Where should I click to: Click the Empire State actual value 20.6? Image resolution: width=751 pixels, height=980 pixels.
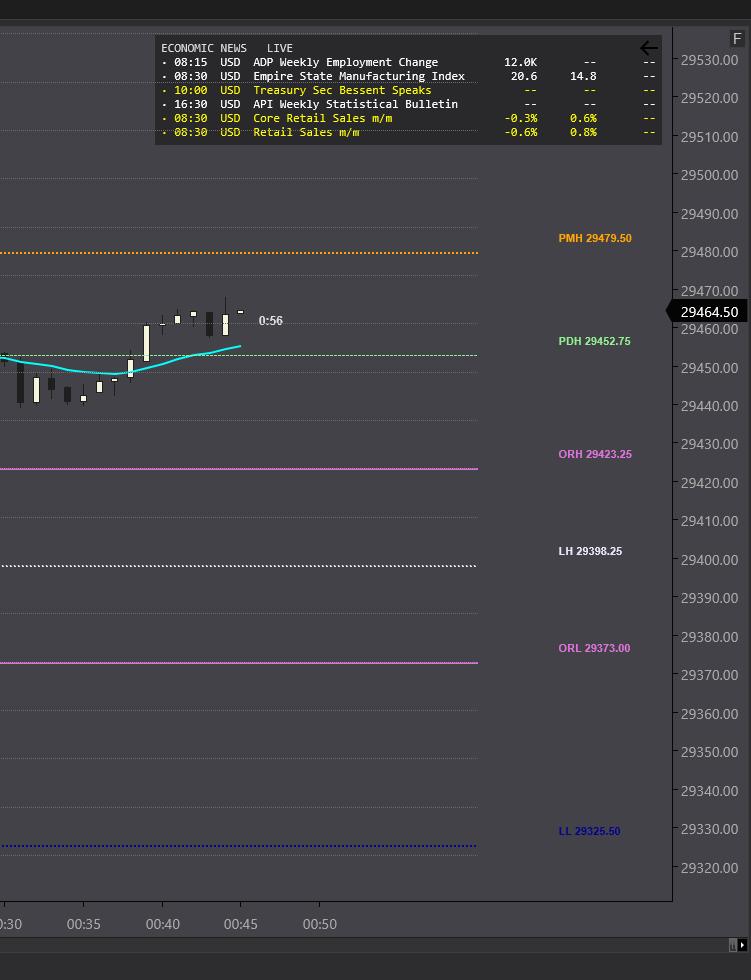[x=524, y=76]
